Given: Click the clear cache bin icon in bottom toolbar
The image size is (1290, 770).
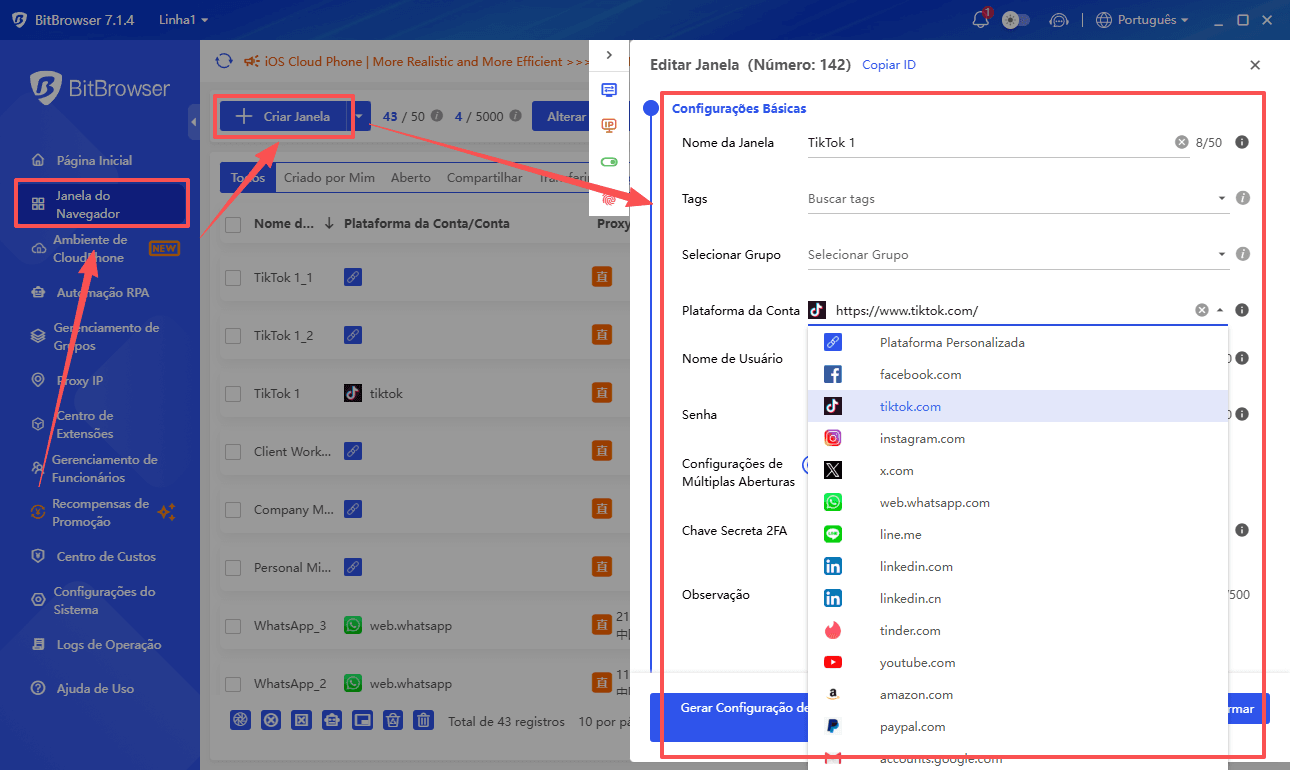Looking at the screenshot, I should 393,720.
